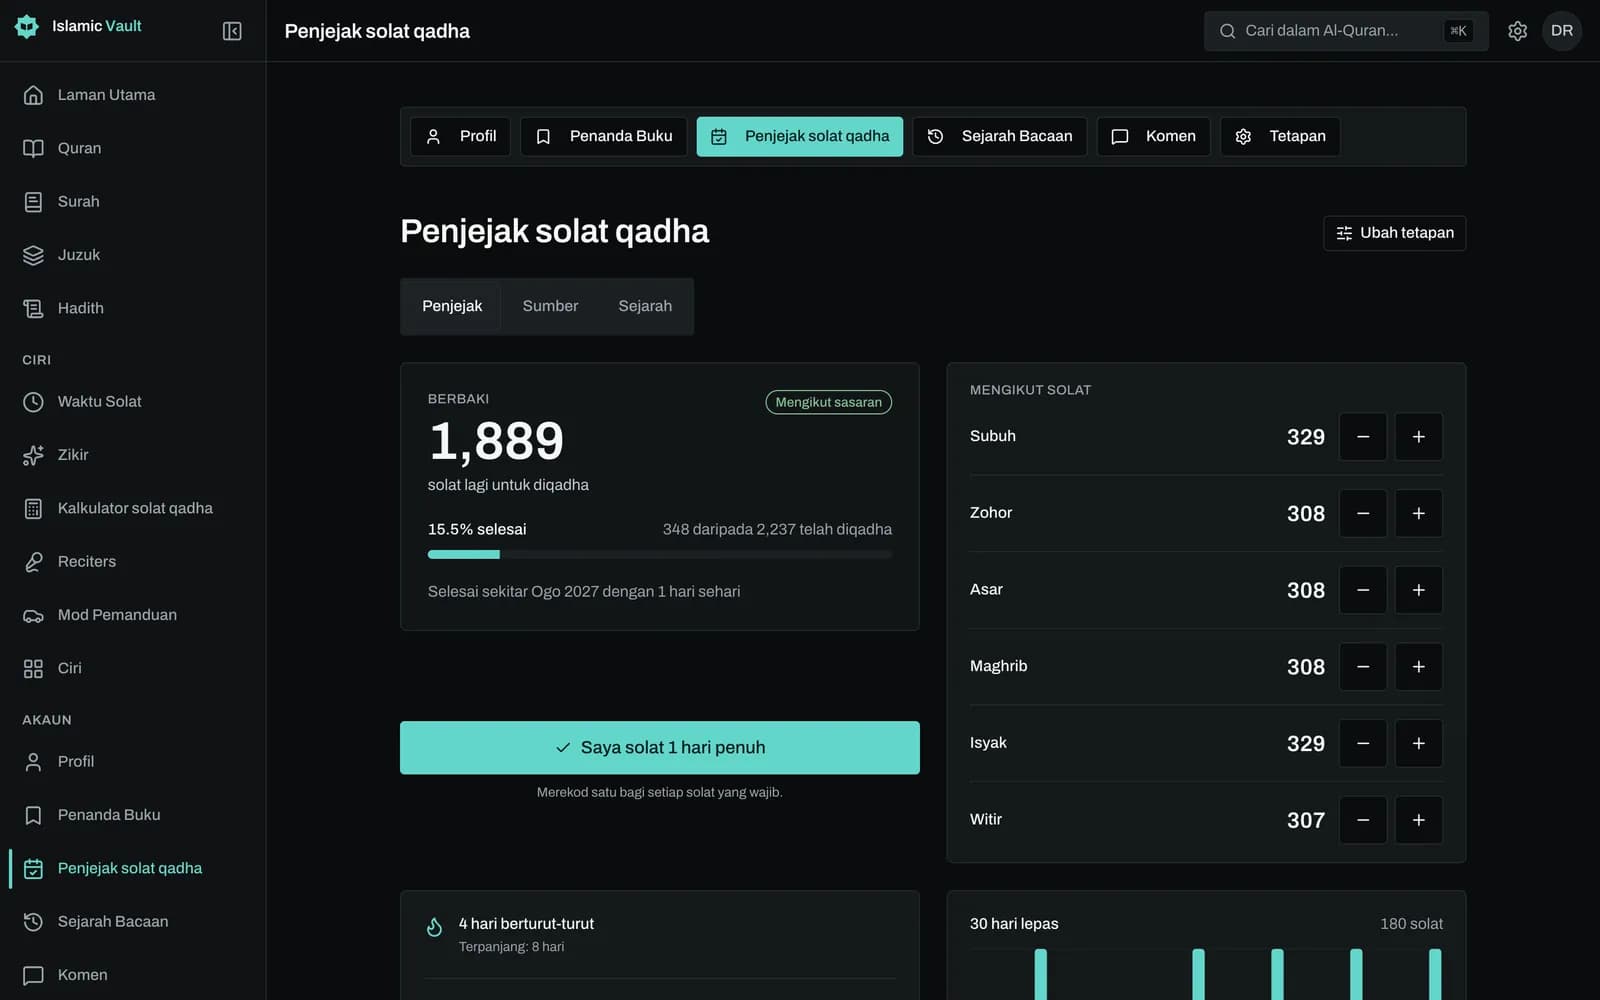Click the Zikir sparkles icon
The image size is (1600, 1000).
pyautogui.click(x=33, y=455)
